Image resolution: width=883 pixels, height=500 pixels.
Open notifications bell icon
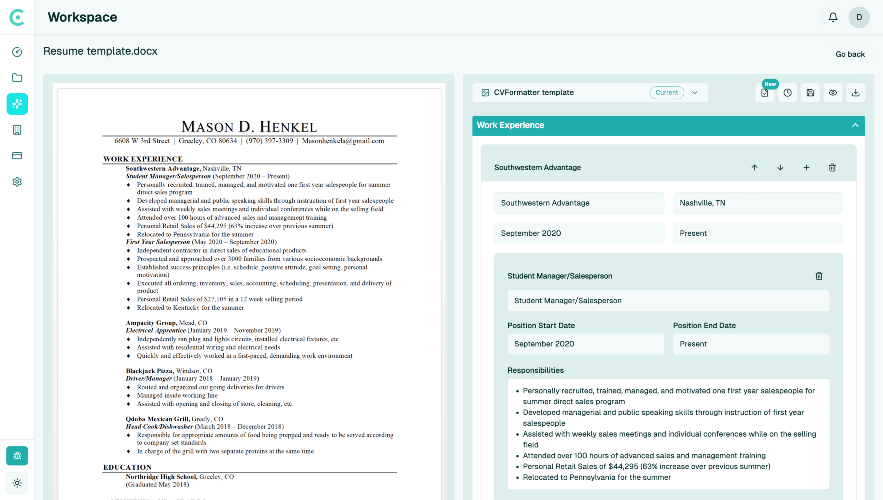pos(833,17)
